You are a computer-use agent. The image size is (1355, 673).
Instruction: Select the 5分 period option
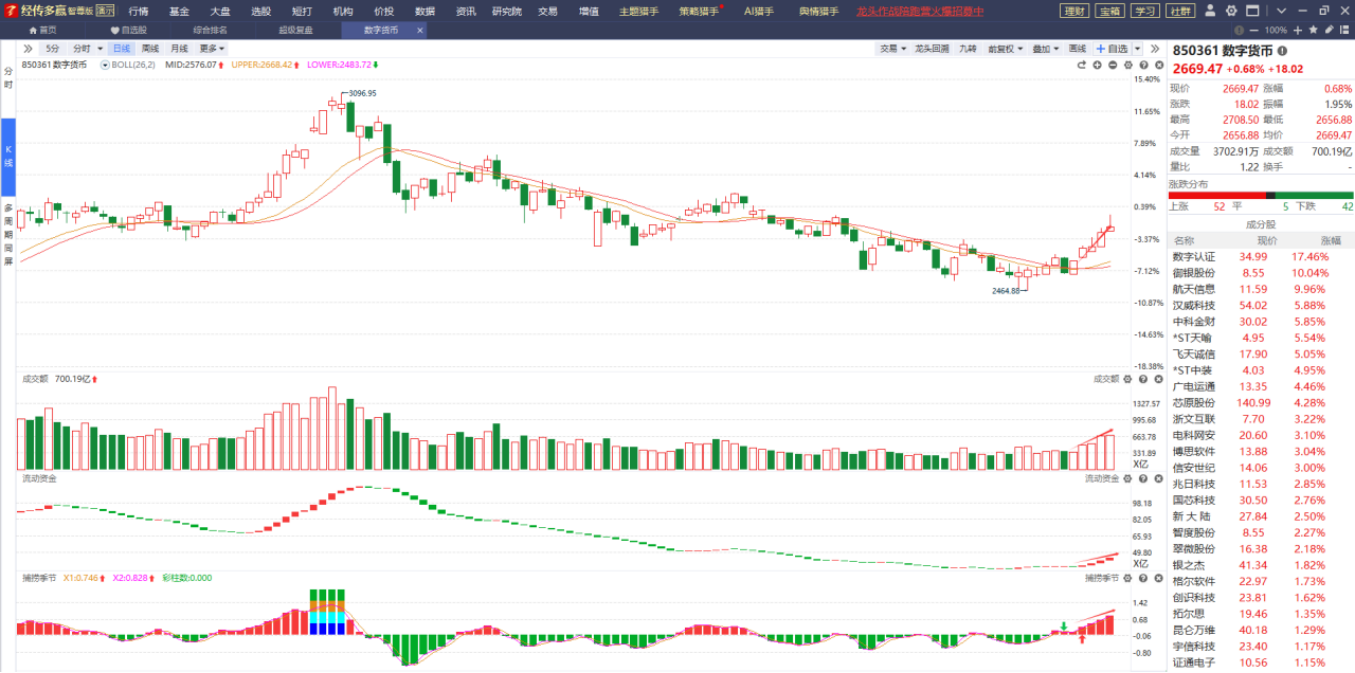point(52,48)
